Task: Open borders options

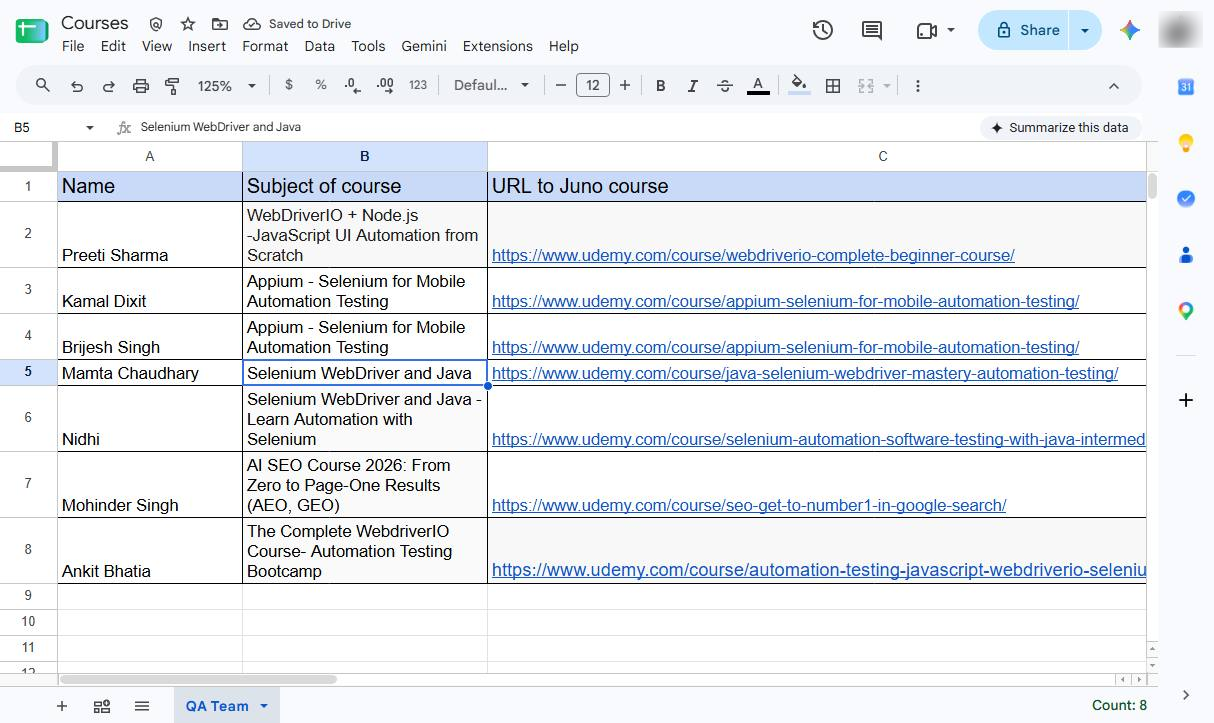Action: 832,86
